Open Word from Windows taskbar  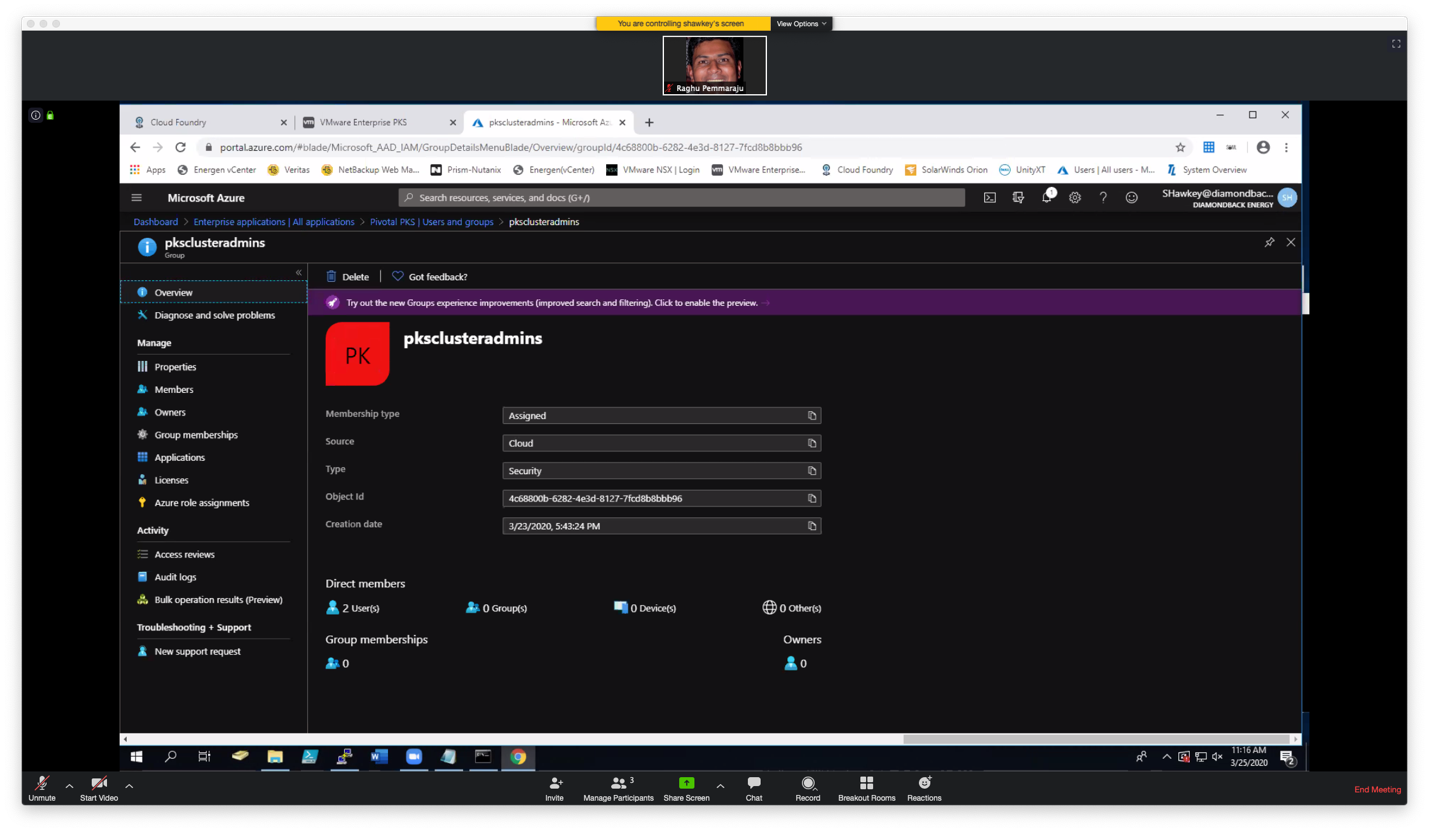click(379, 757)
